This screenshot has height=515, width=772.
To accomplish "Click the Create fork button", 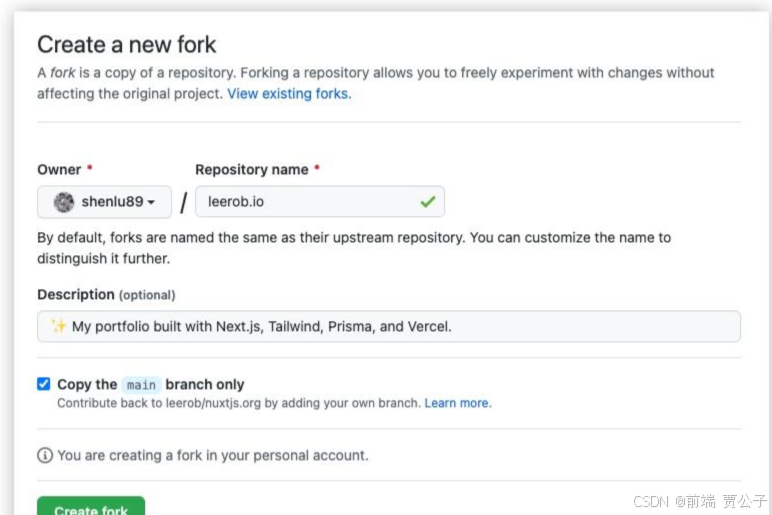I will coord(91,507).
